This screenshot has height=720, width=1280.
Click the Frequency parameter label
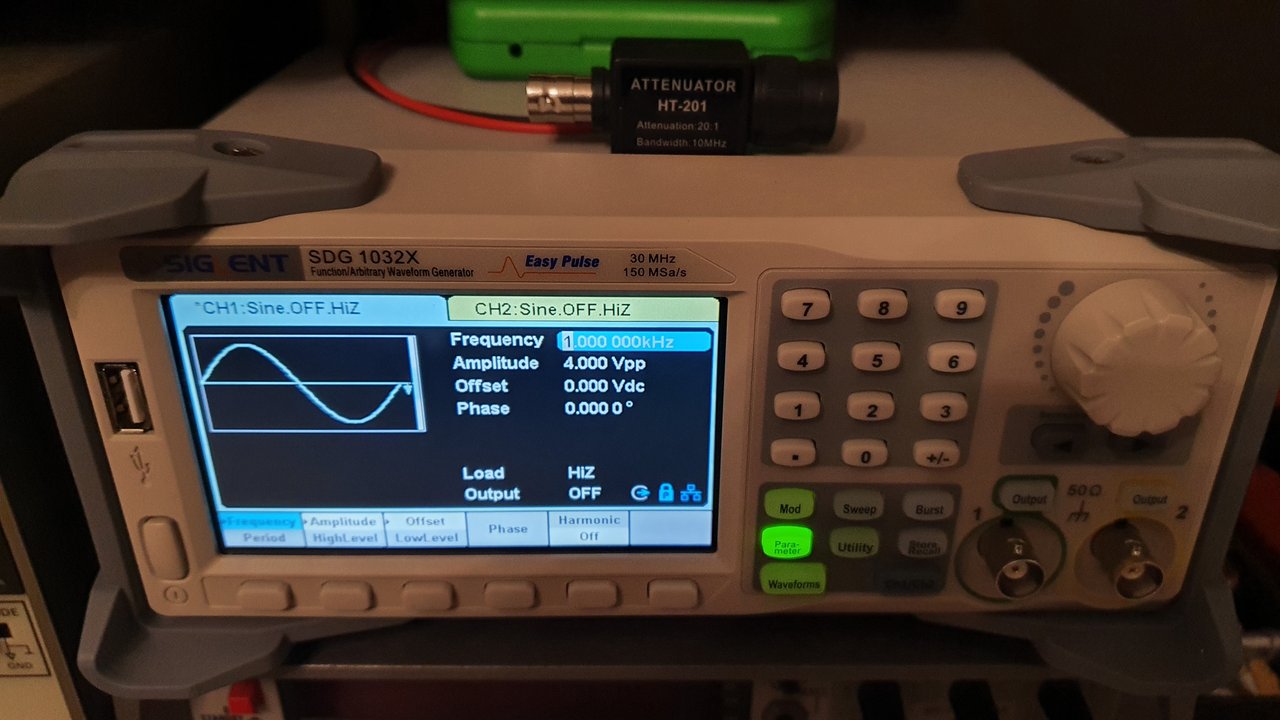[x=497, y=340]
